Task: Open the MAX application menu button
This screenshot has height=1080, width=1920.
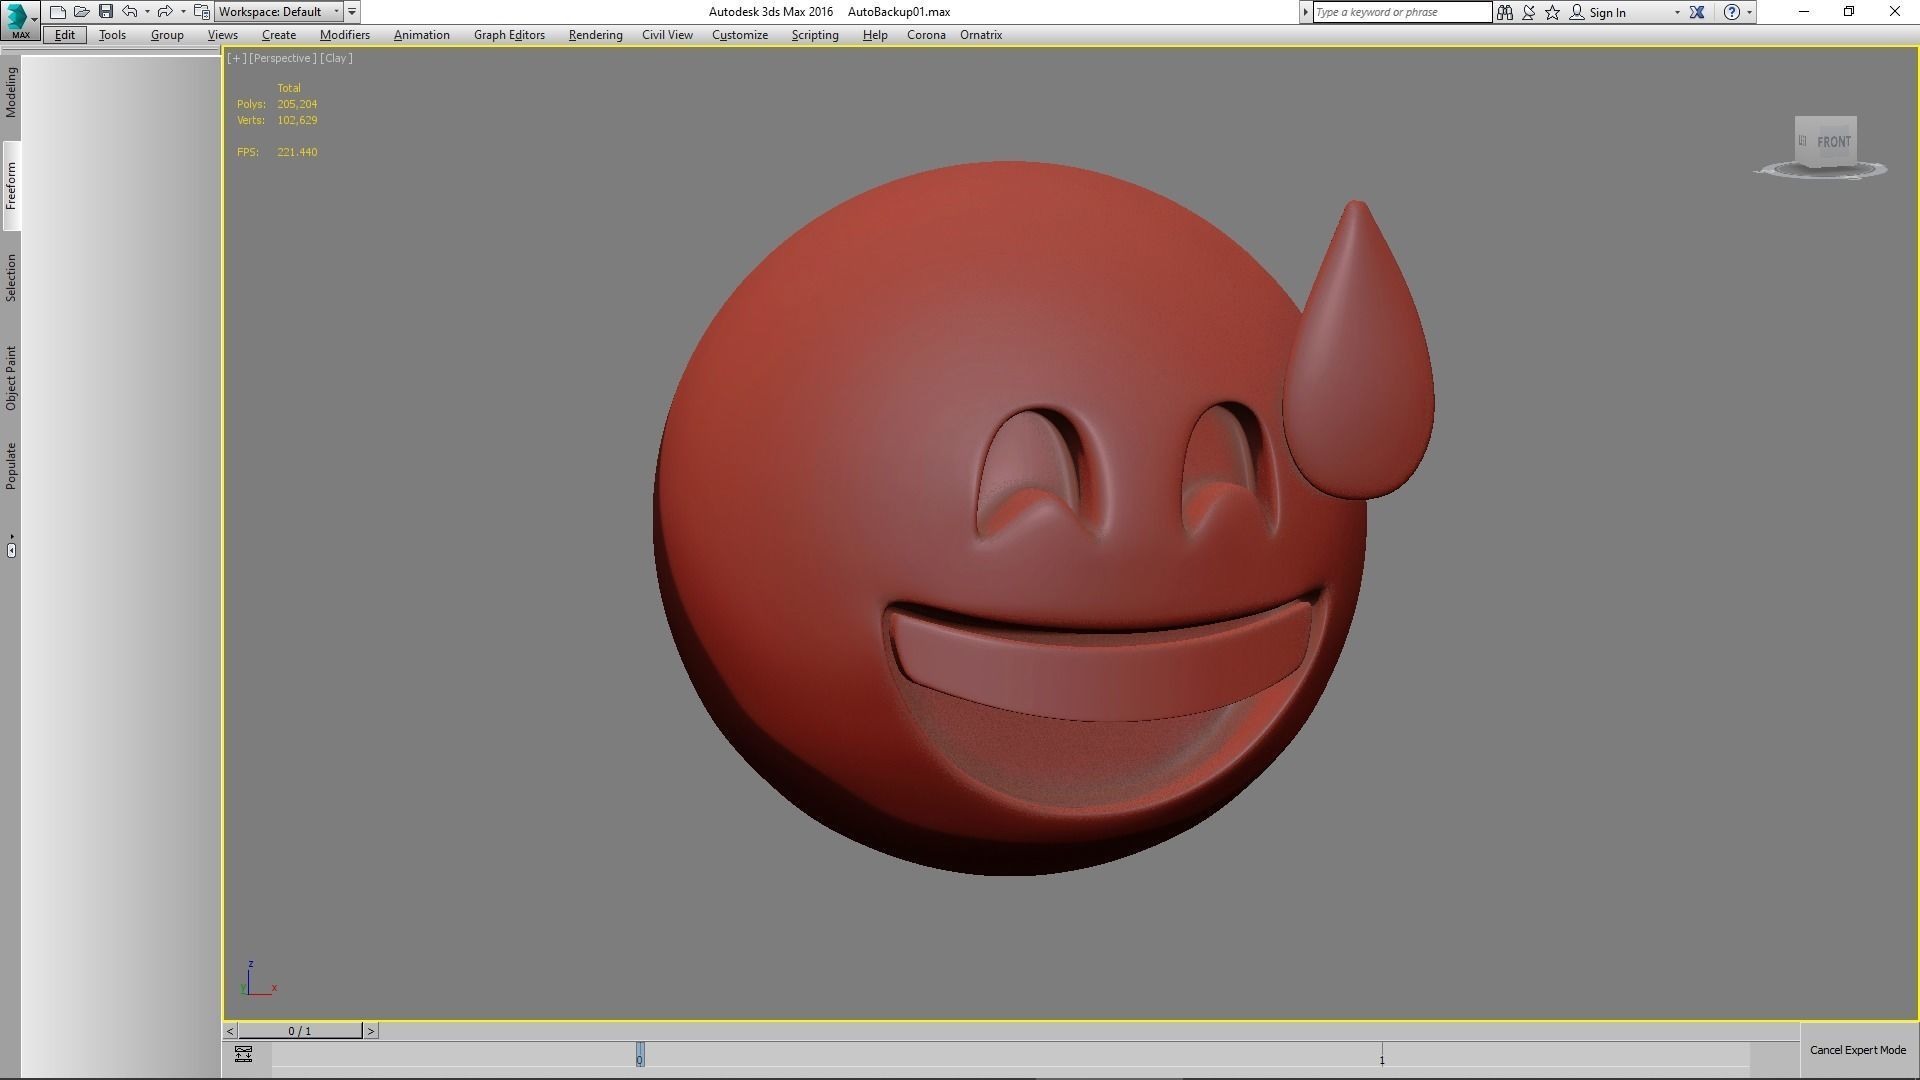Action: [x=20, y=20]
